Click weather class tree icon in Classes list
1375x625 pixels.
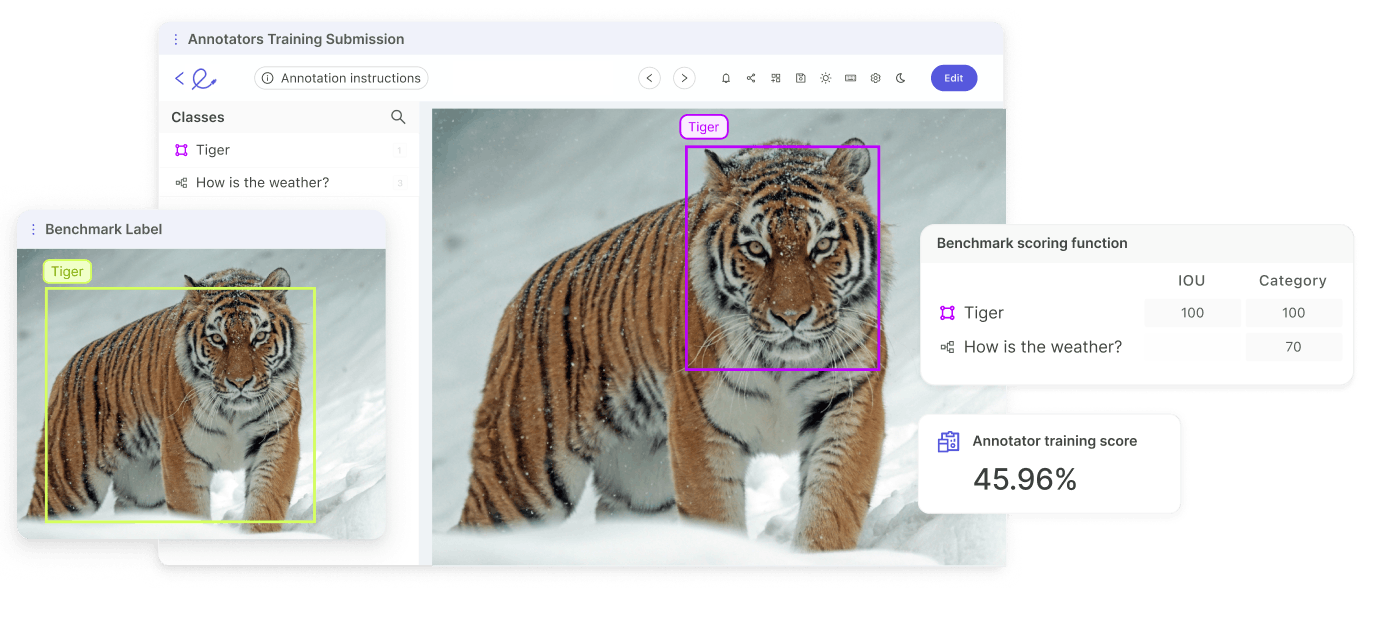click(x=181, y=183)
